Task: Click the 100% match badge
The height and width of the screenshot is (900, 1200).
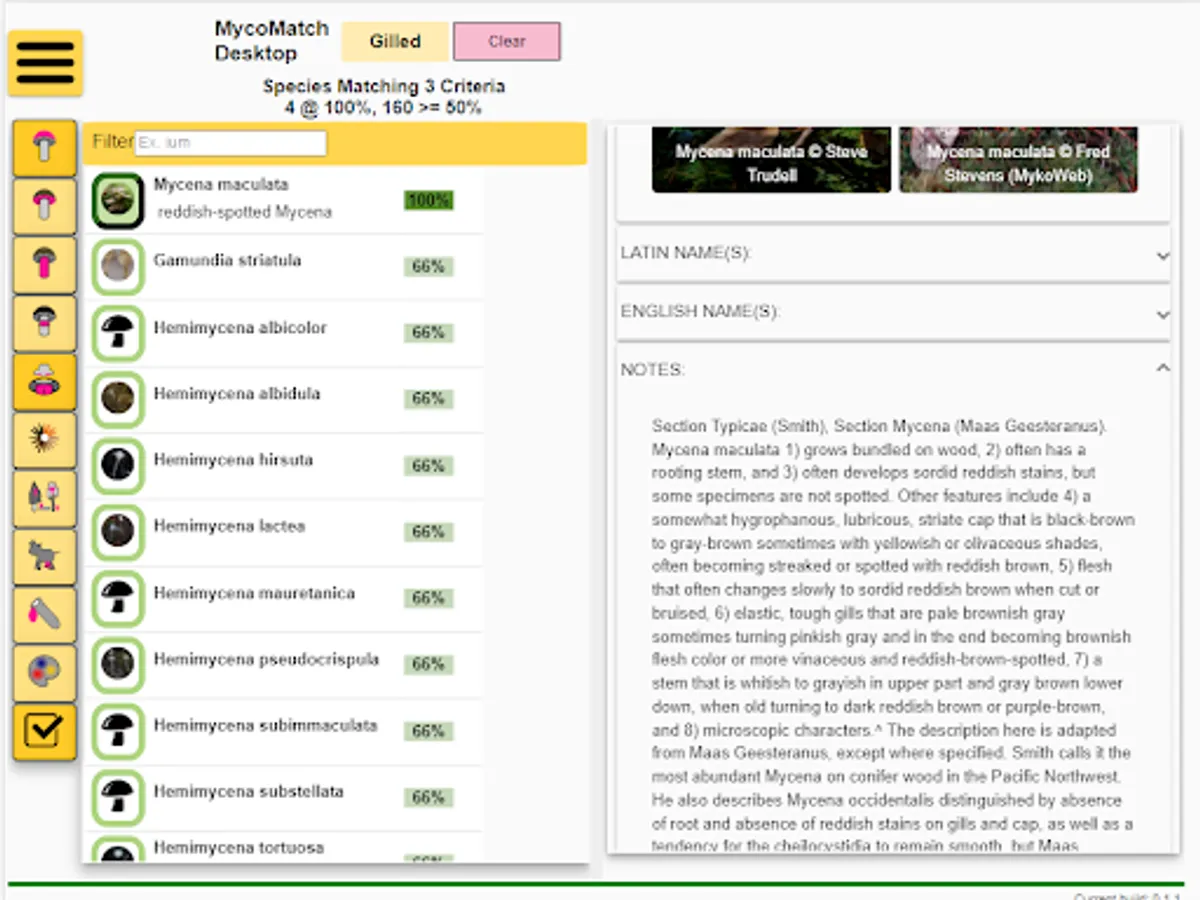Action: 429,201
